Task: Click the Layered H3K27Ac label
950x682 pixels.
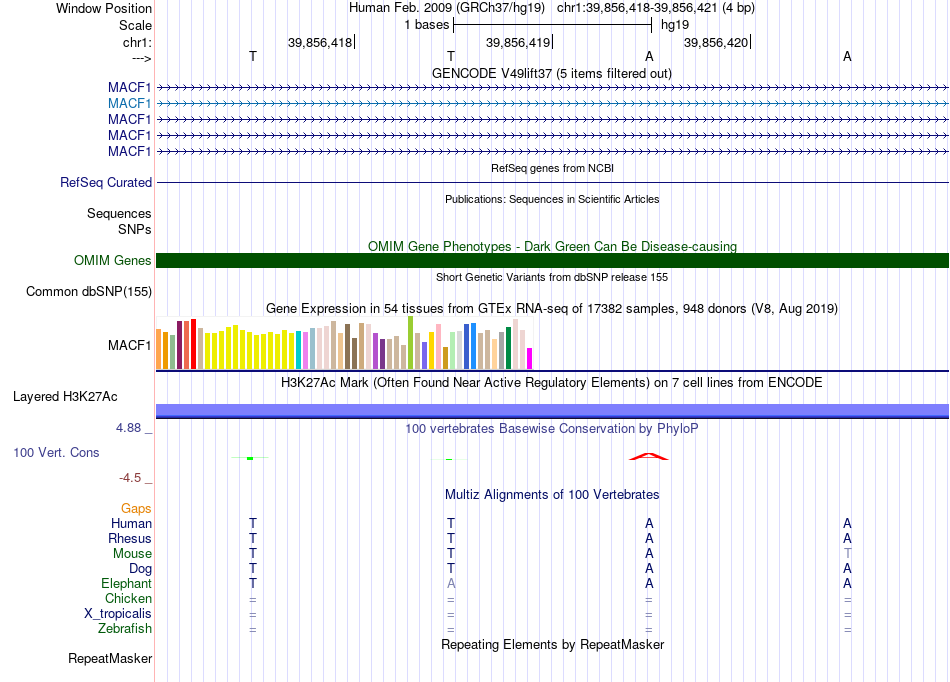Action: 65,397
